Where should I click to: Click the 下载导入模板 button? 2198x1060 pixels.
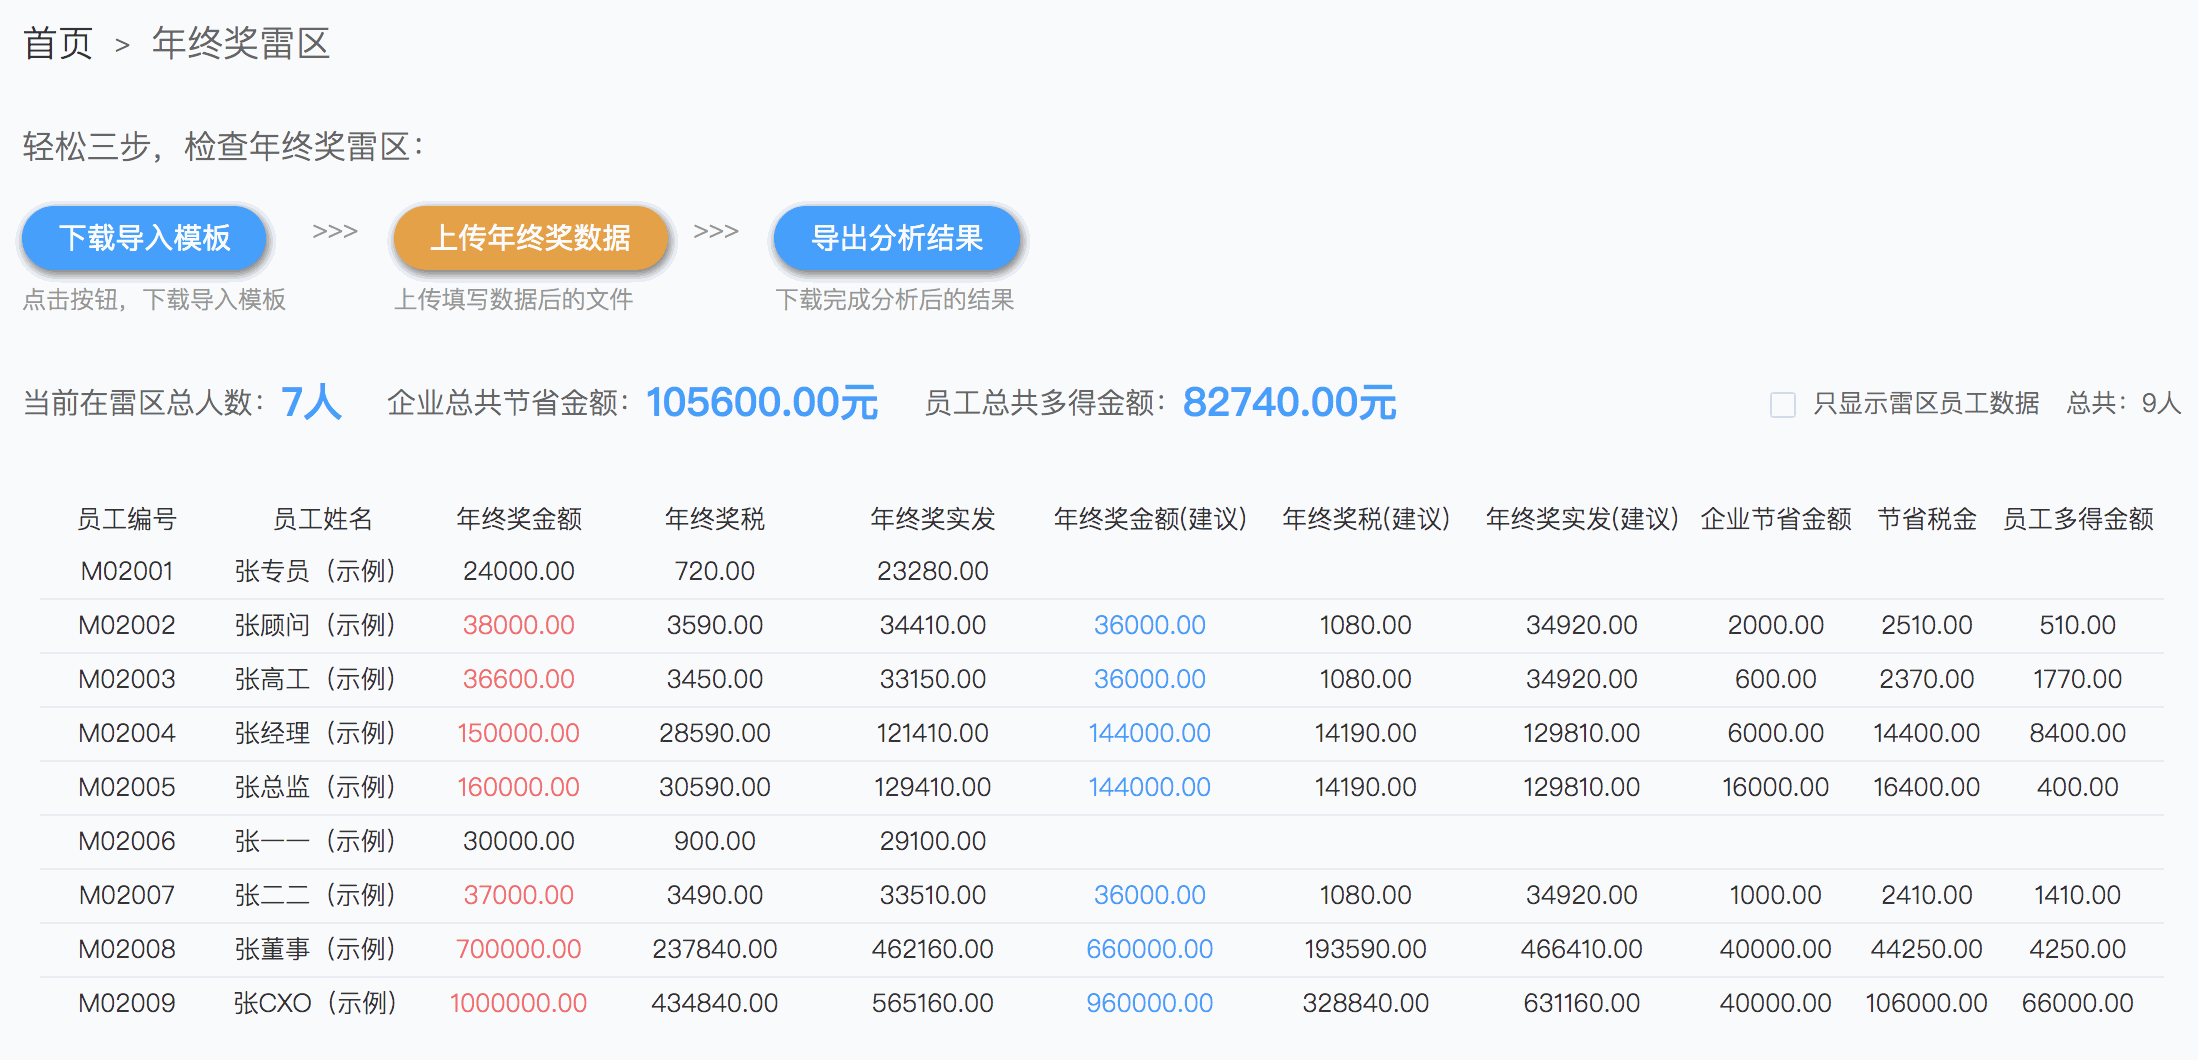point(144,238)
